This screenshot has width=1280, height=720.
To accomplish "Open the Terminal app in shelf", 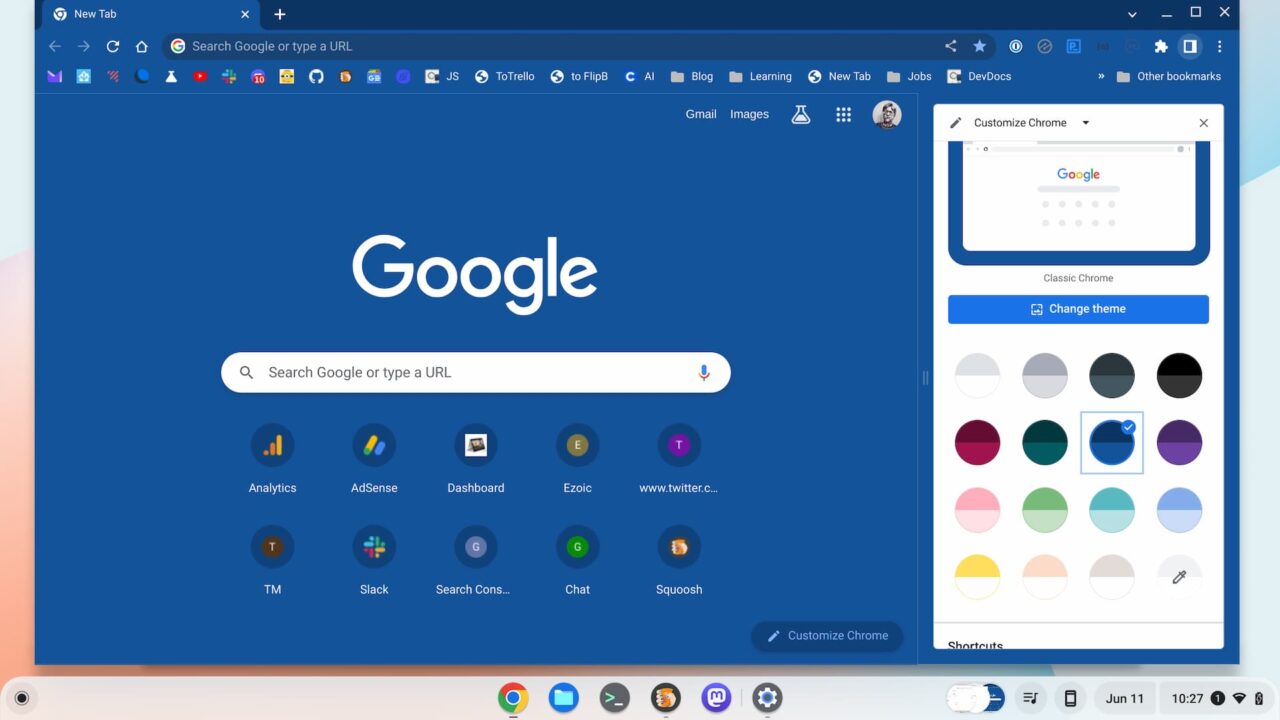I will (615, 698).
